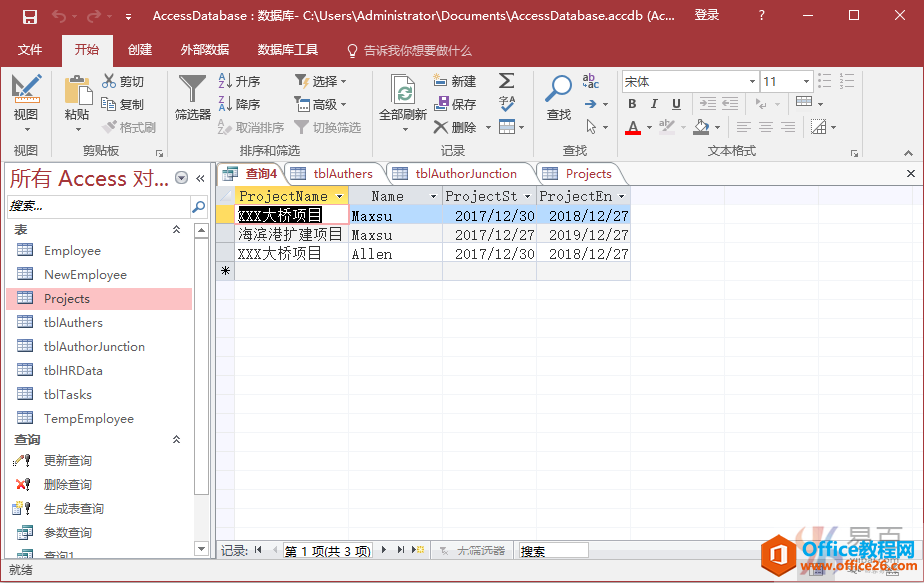Click the navigation pane search box
Viewport: 924px width, 583px height.
98,205
